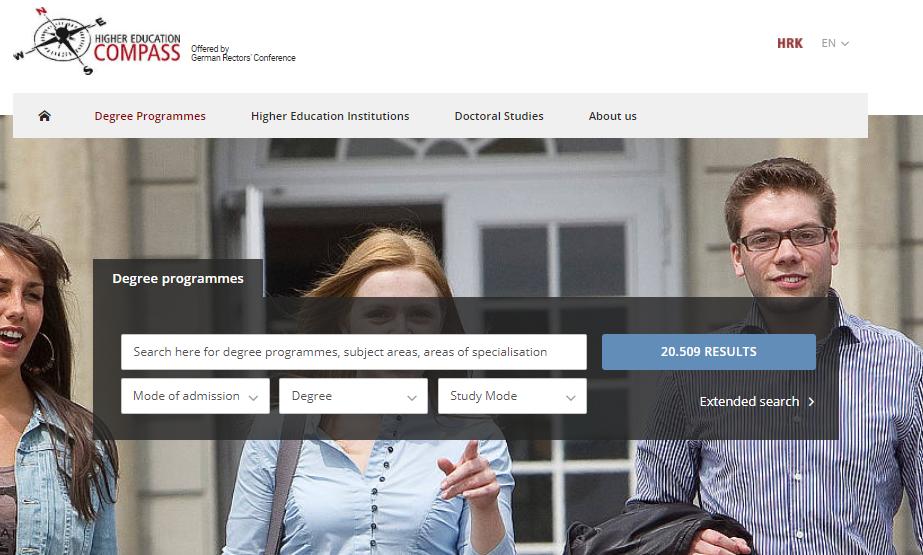The width and height of the screenshot is (923, 555).
Task: Go to the home page icon
Action: point(44,116)
